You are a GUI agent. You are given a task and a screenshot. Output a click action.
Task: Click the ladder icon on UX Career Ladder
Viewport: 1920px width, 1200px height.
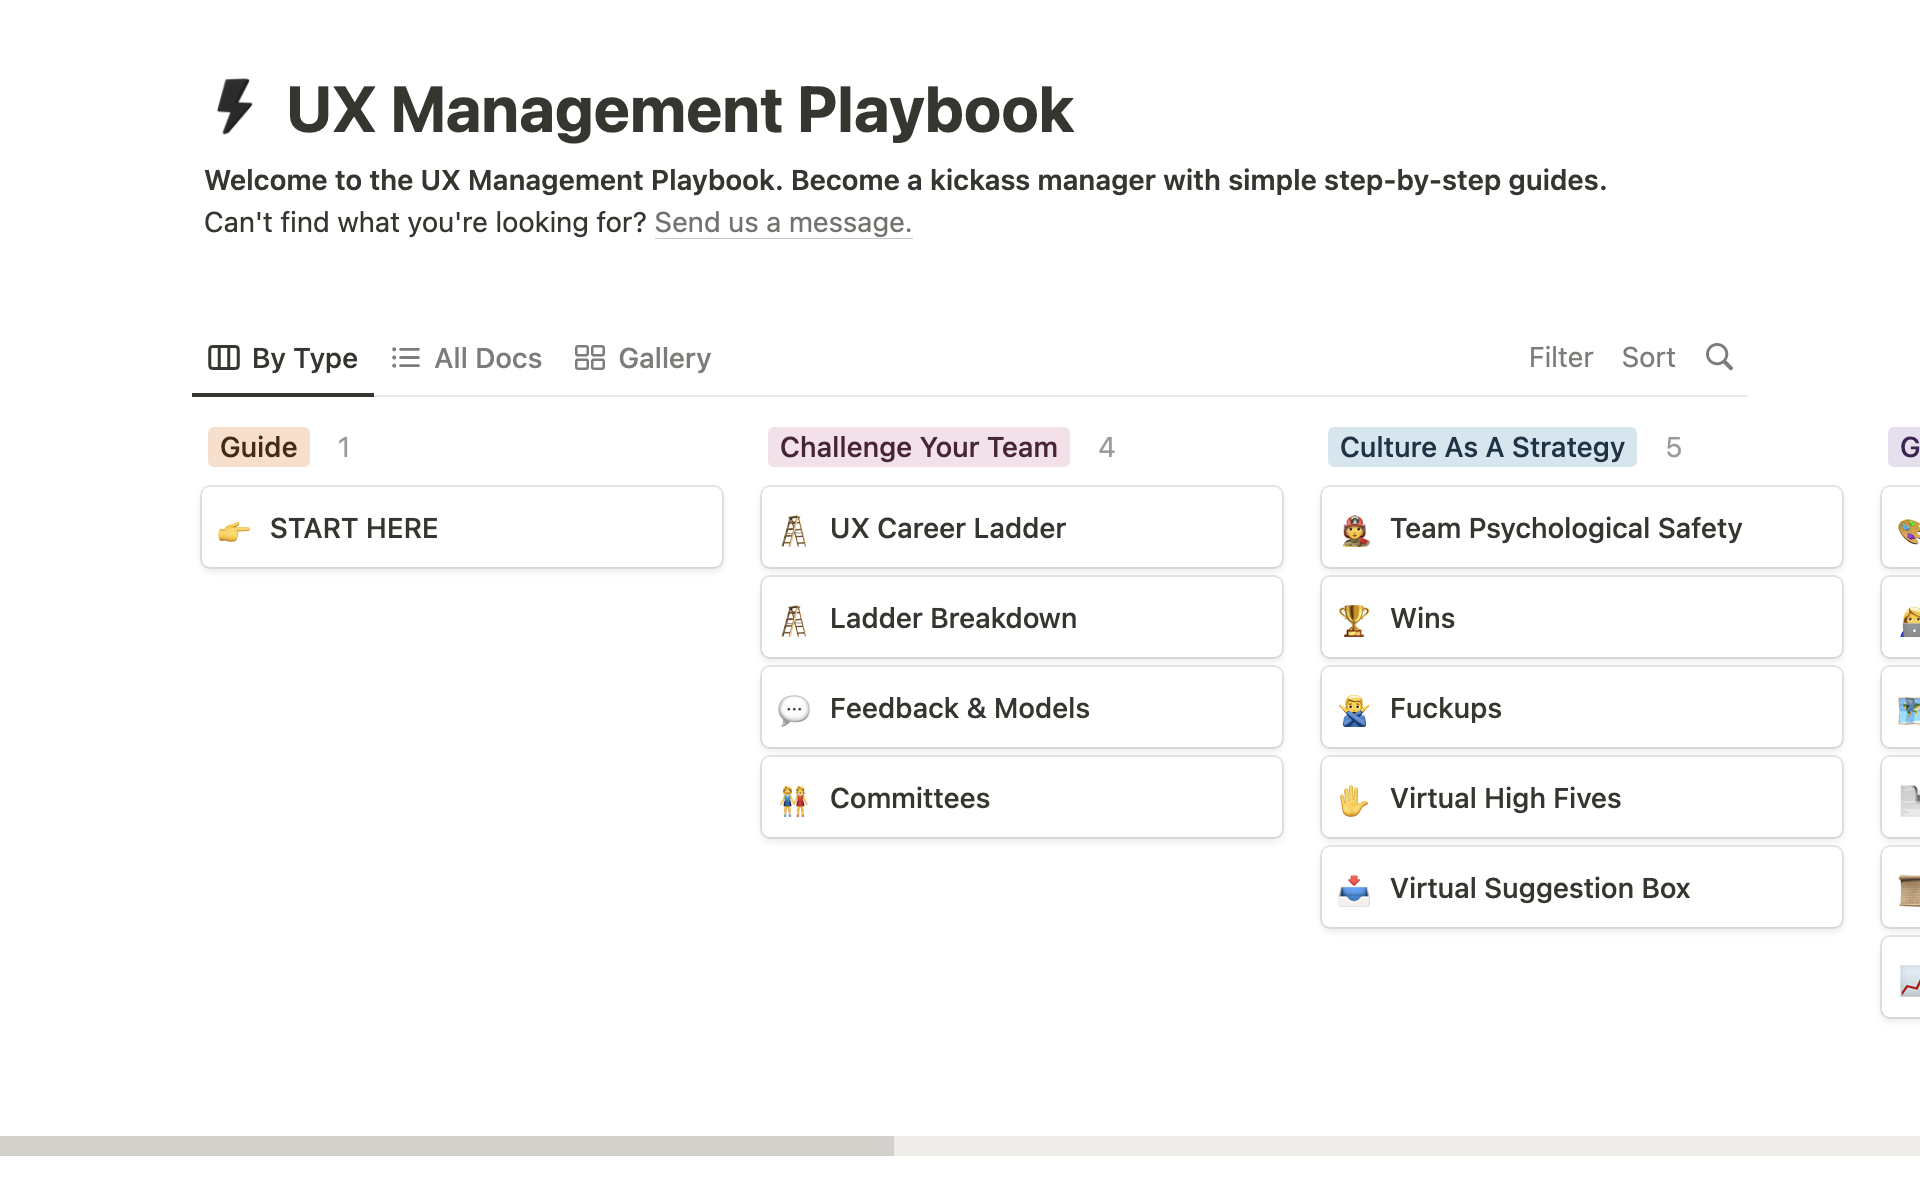pos(794,530)
